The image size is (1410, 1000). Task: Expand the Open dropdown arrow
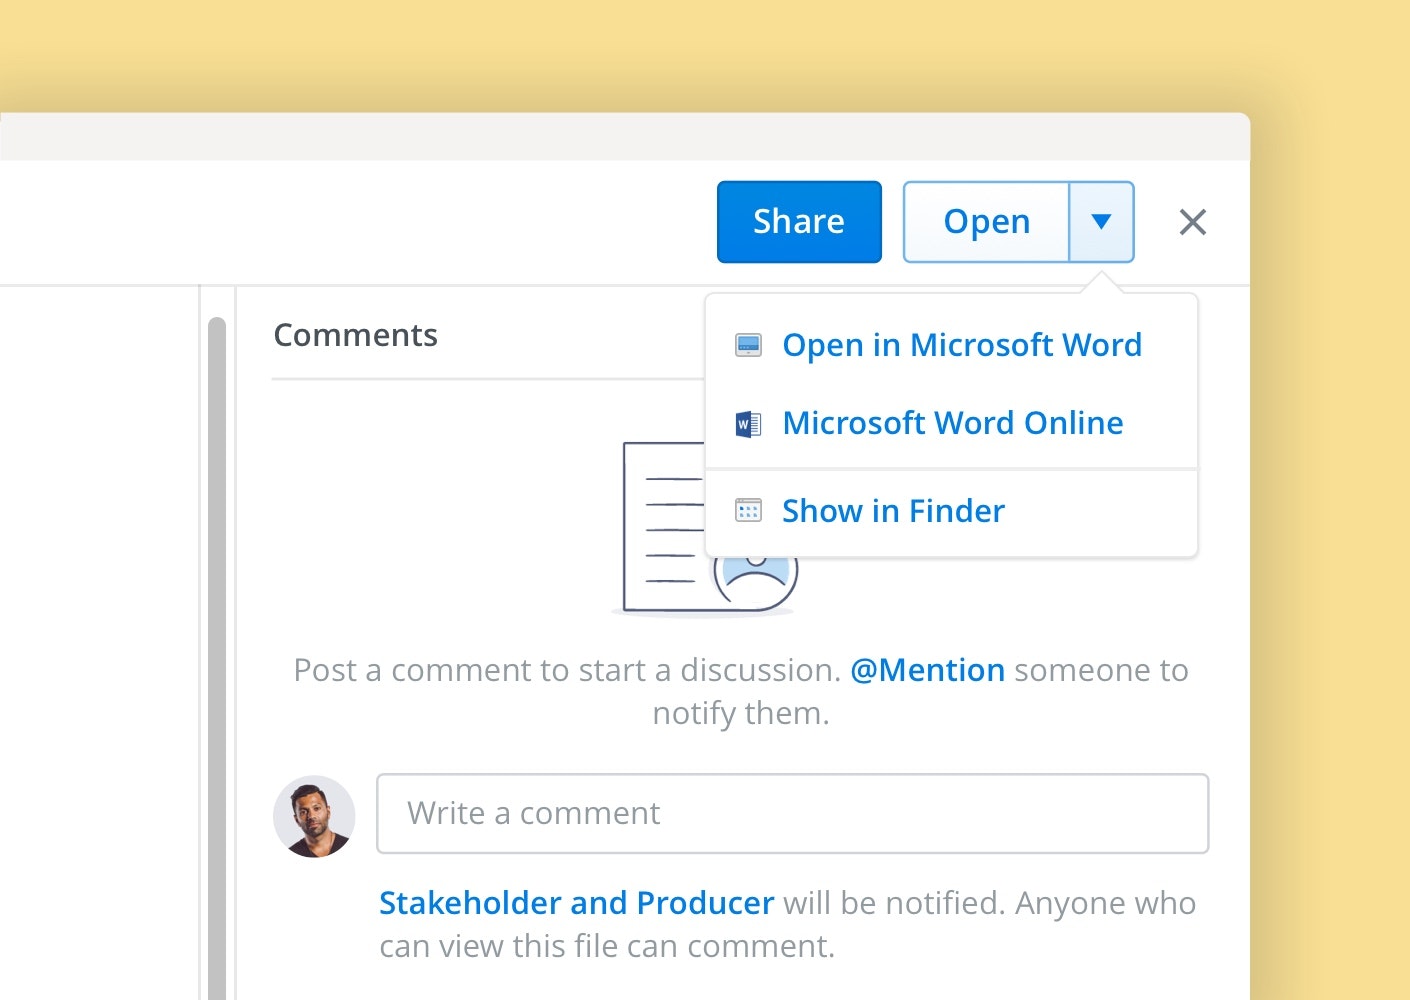pyautogui.click(x=1101, y=222)
